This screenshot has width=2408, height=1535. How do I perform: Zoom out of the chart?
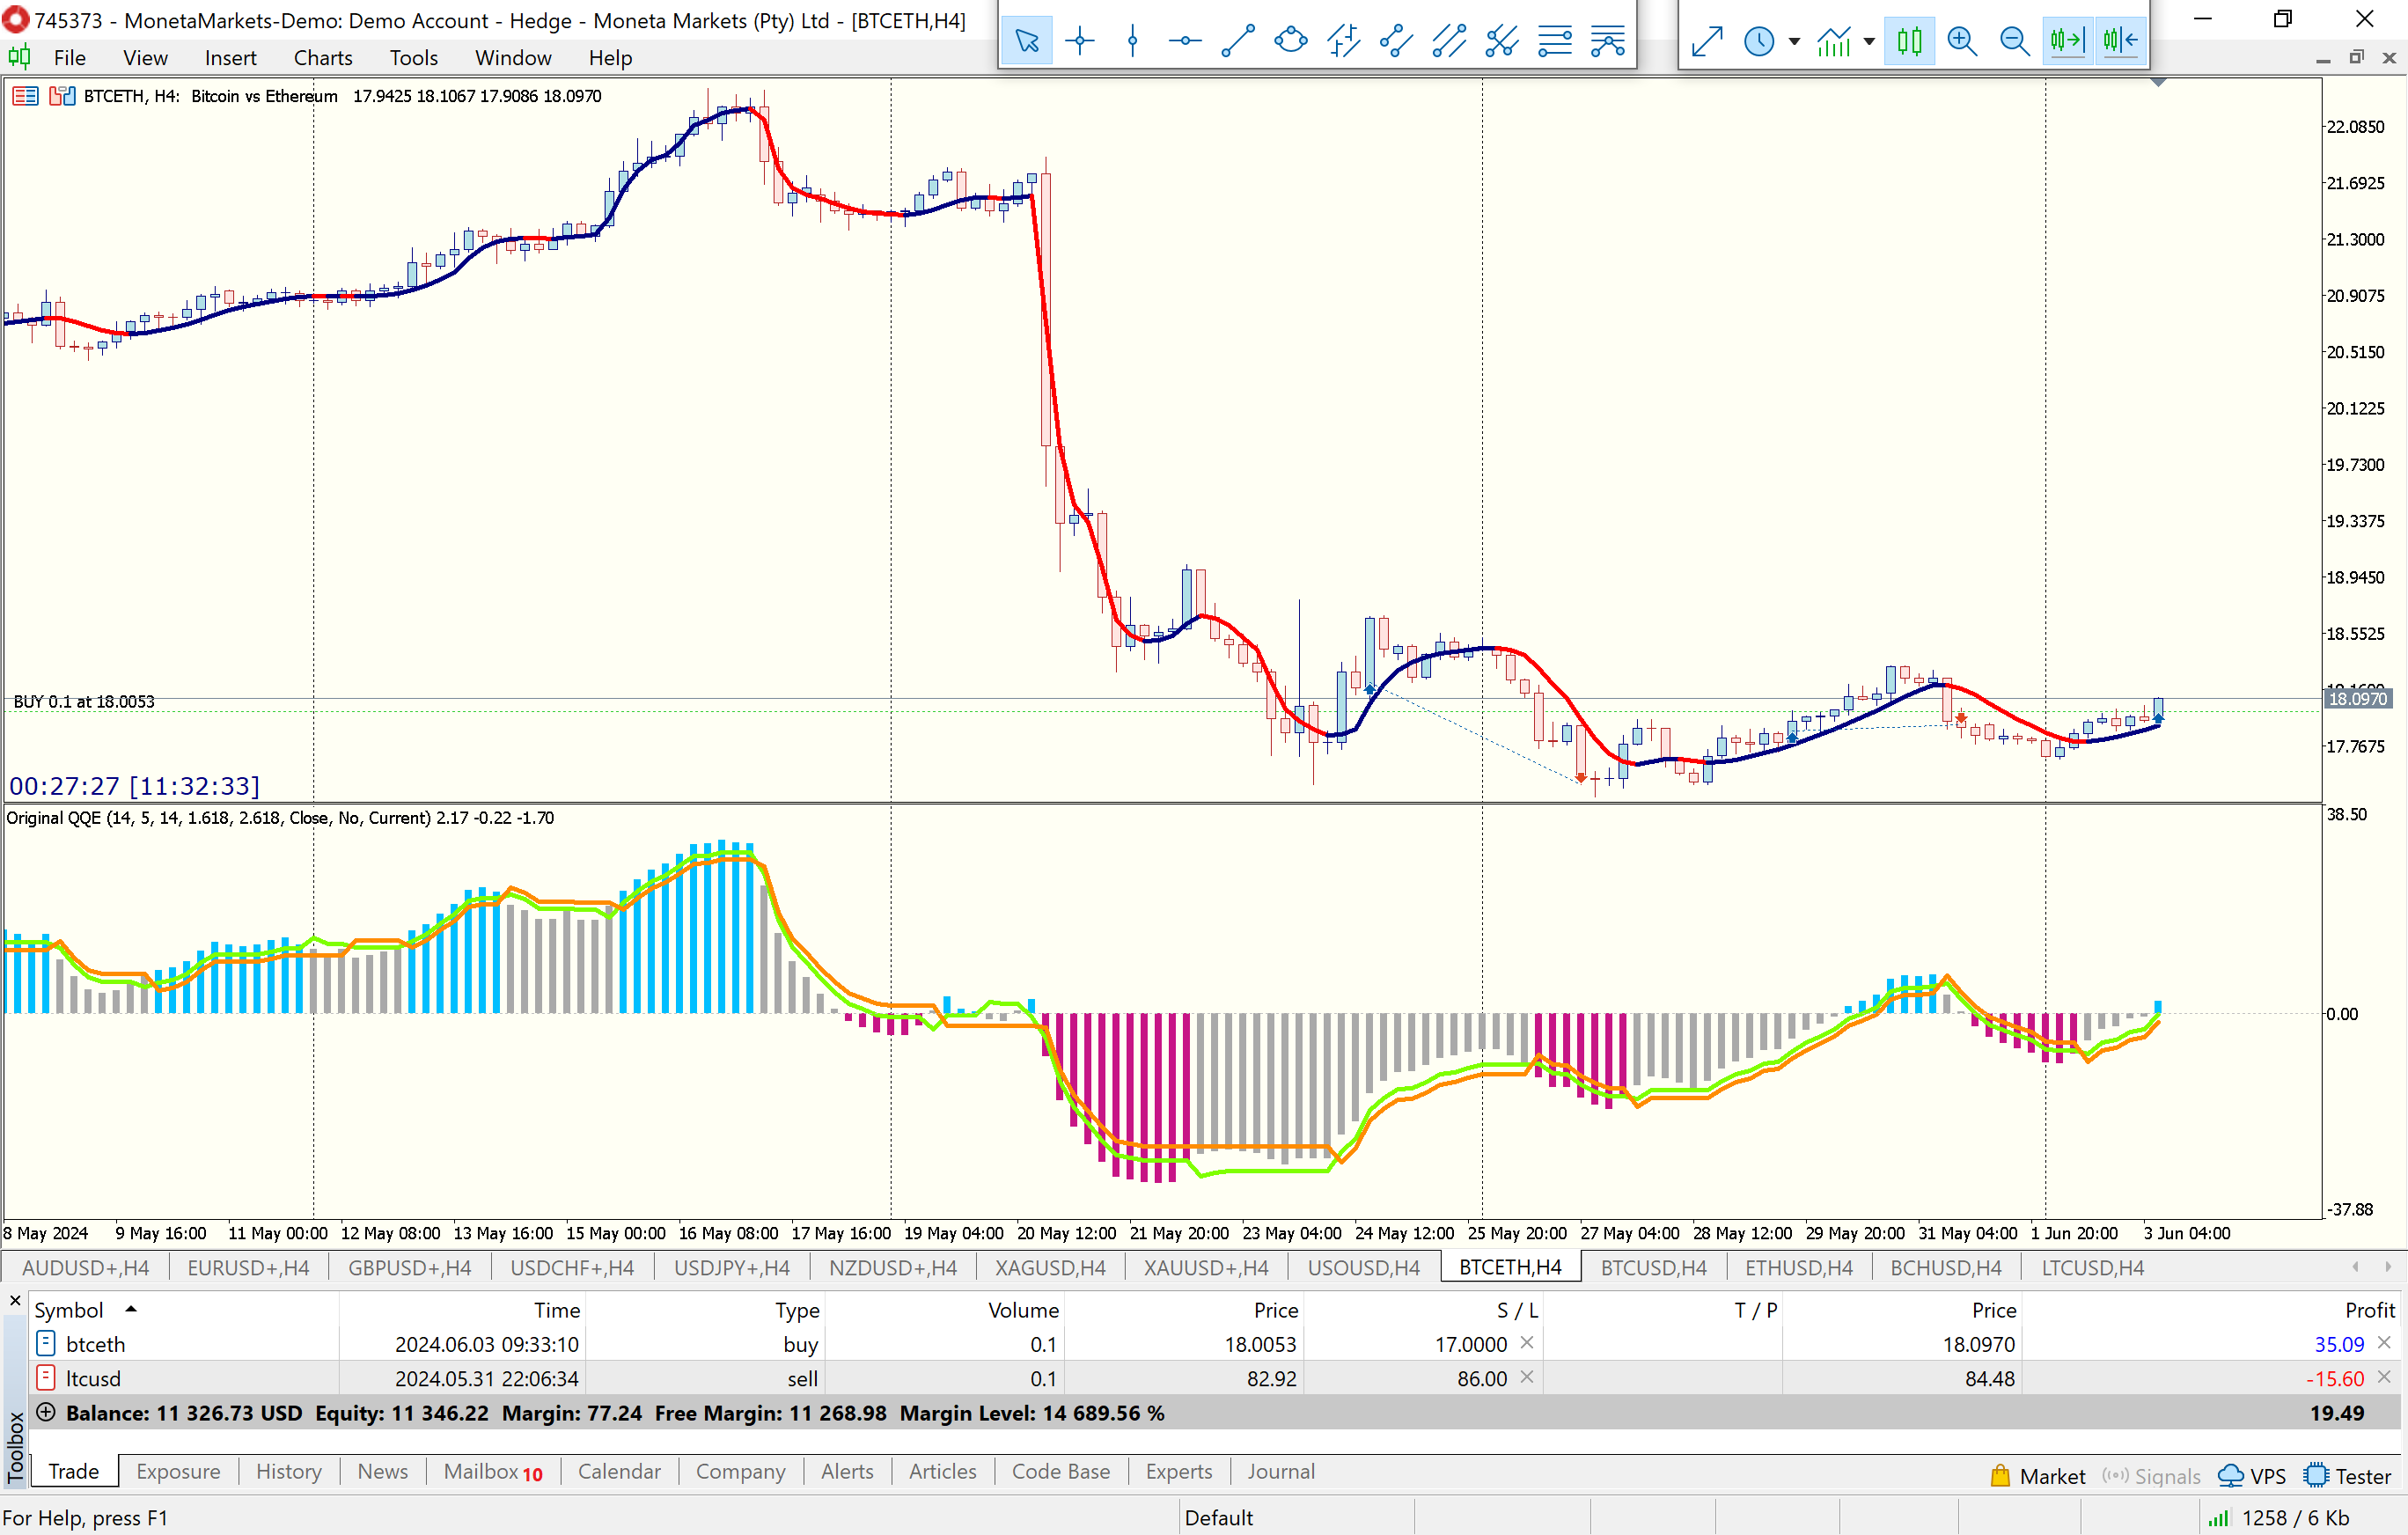coord(2014,41)
